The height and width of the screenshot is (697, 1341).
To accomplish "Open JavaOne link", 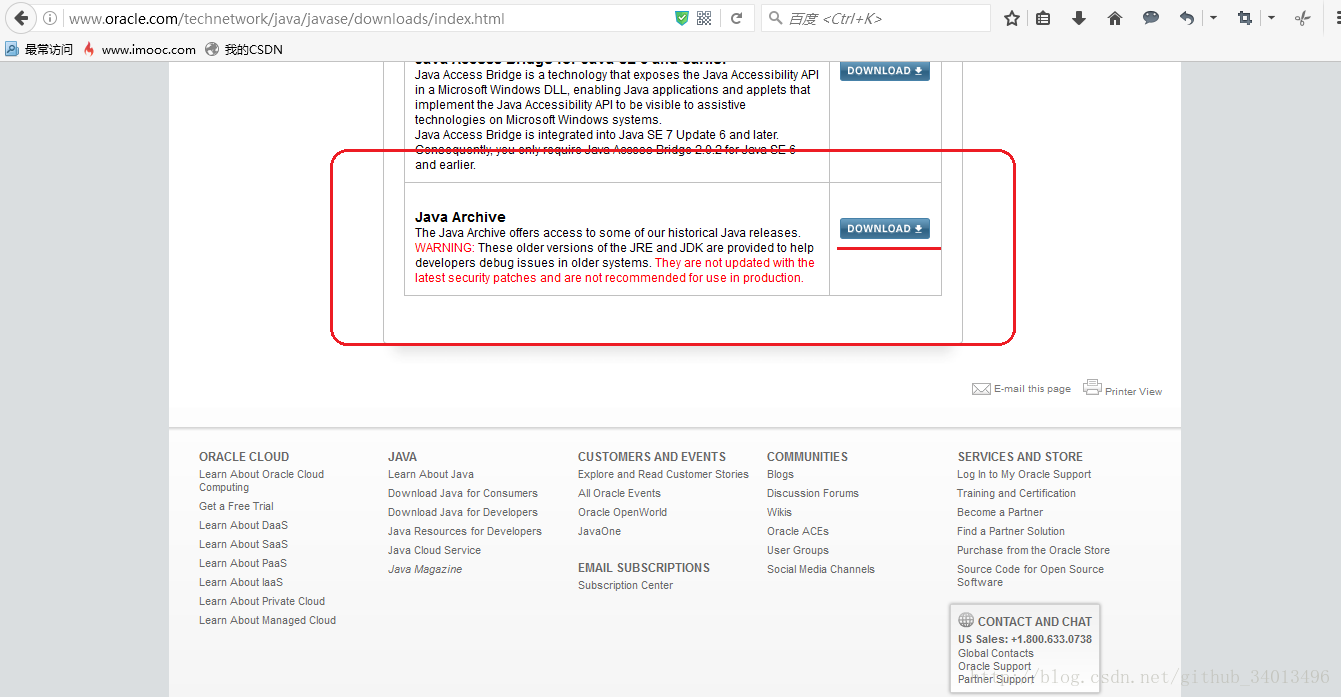I will (x=599, y=532).
